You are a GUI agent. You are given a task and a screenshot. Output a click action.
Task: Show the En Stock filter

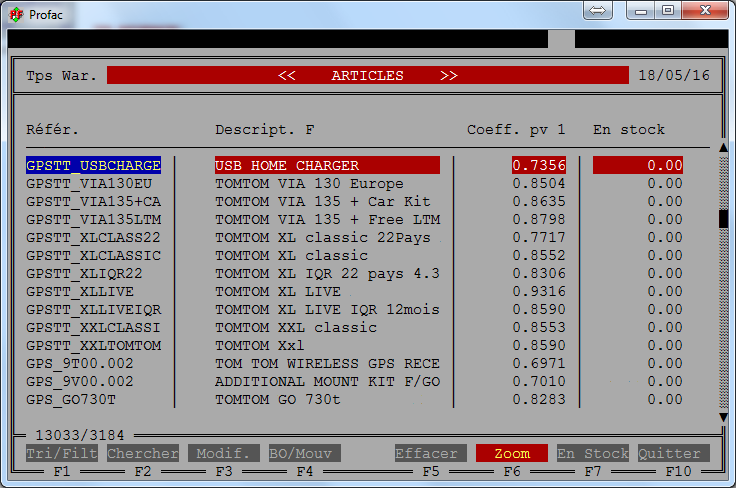point(593,453)
